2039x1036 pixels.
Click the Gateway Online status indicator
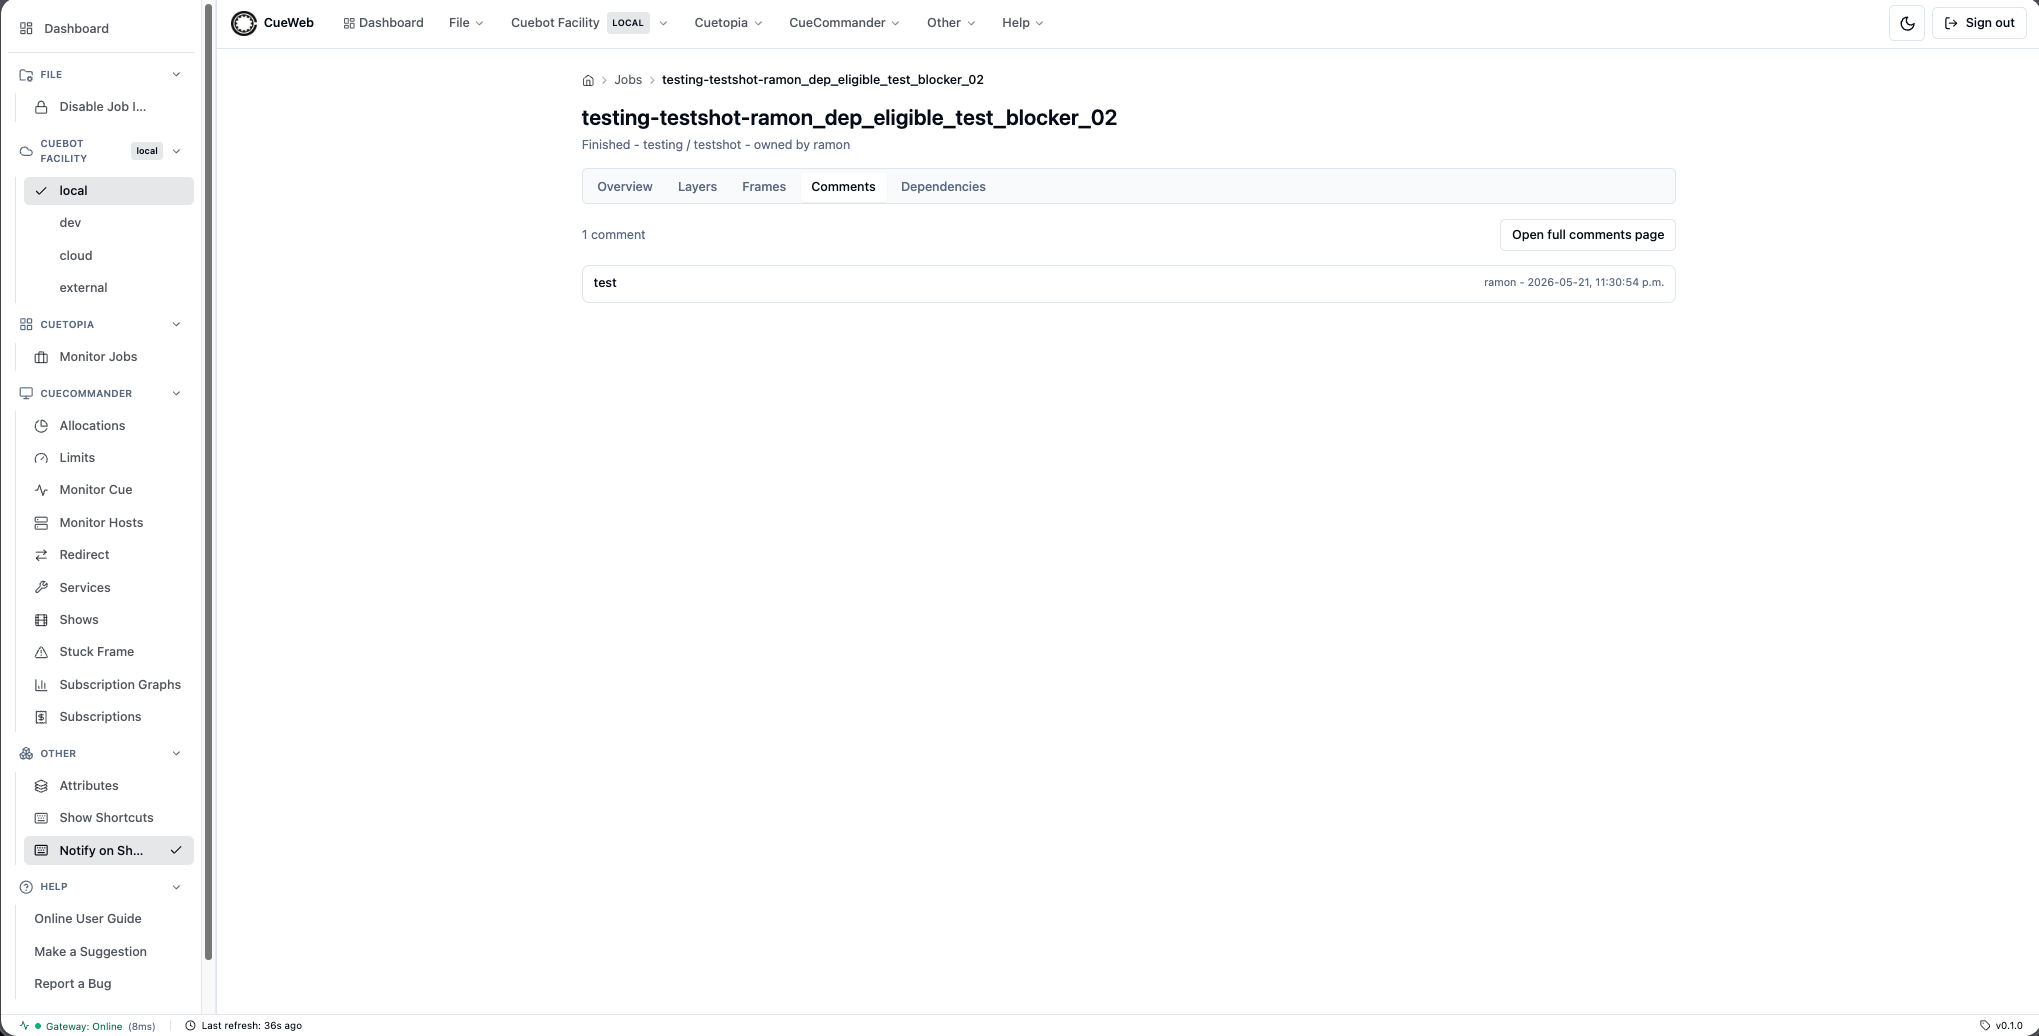tap(88, 1026)
